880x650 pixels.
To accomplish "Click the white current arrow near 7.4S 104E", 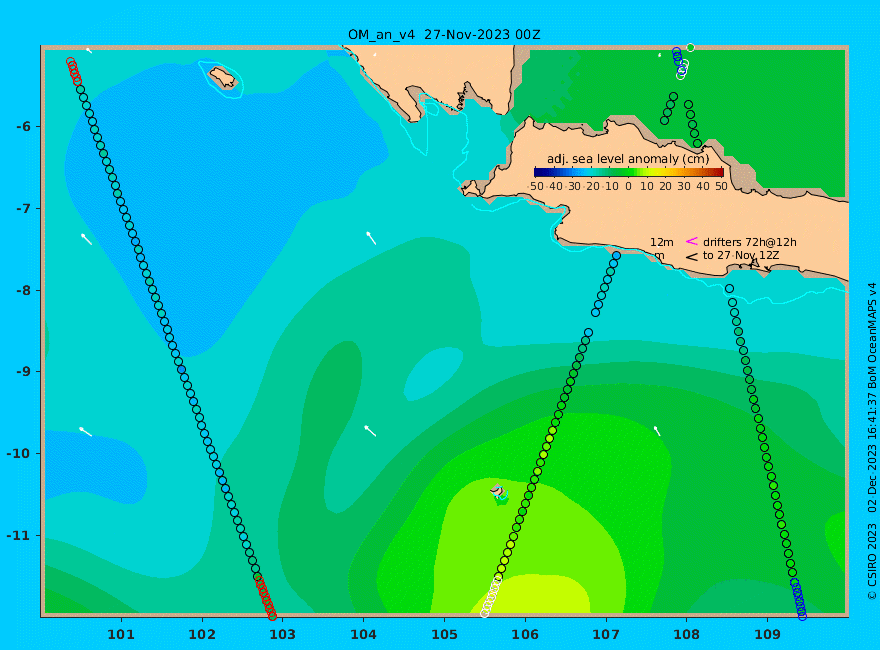I will click(x=371, y=238).
